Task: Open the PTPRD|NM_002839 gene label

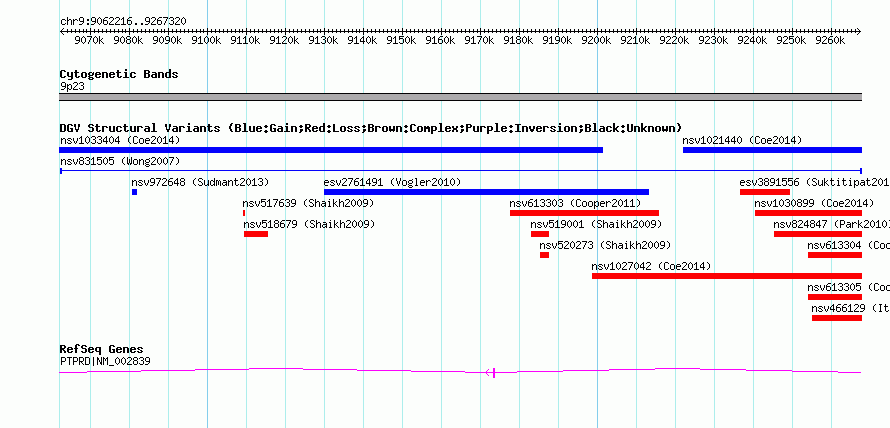Action: 105,361
